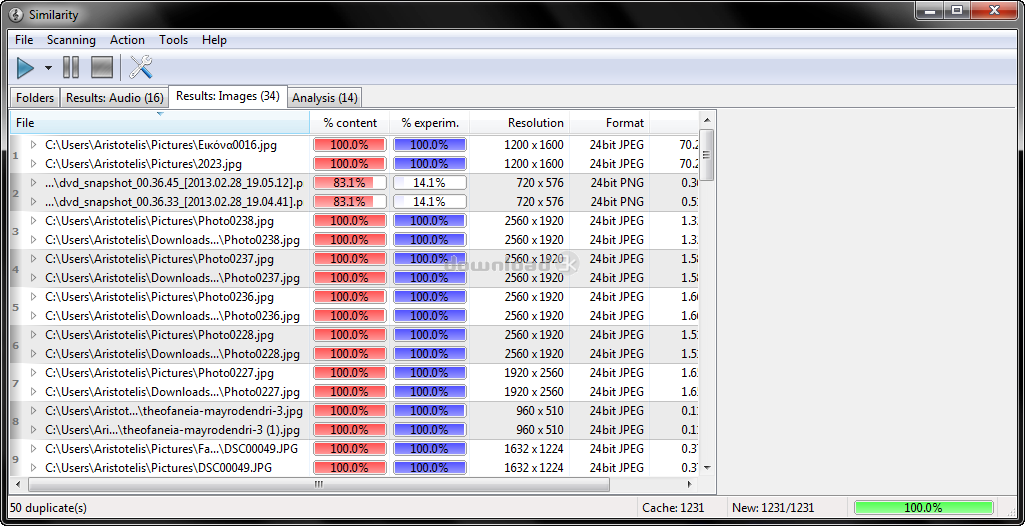The image size is (1025, 526).
Task: Expand the Pictures\Photo0238.jpg row
Action: 33,221
